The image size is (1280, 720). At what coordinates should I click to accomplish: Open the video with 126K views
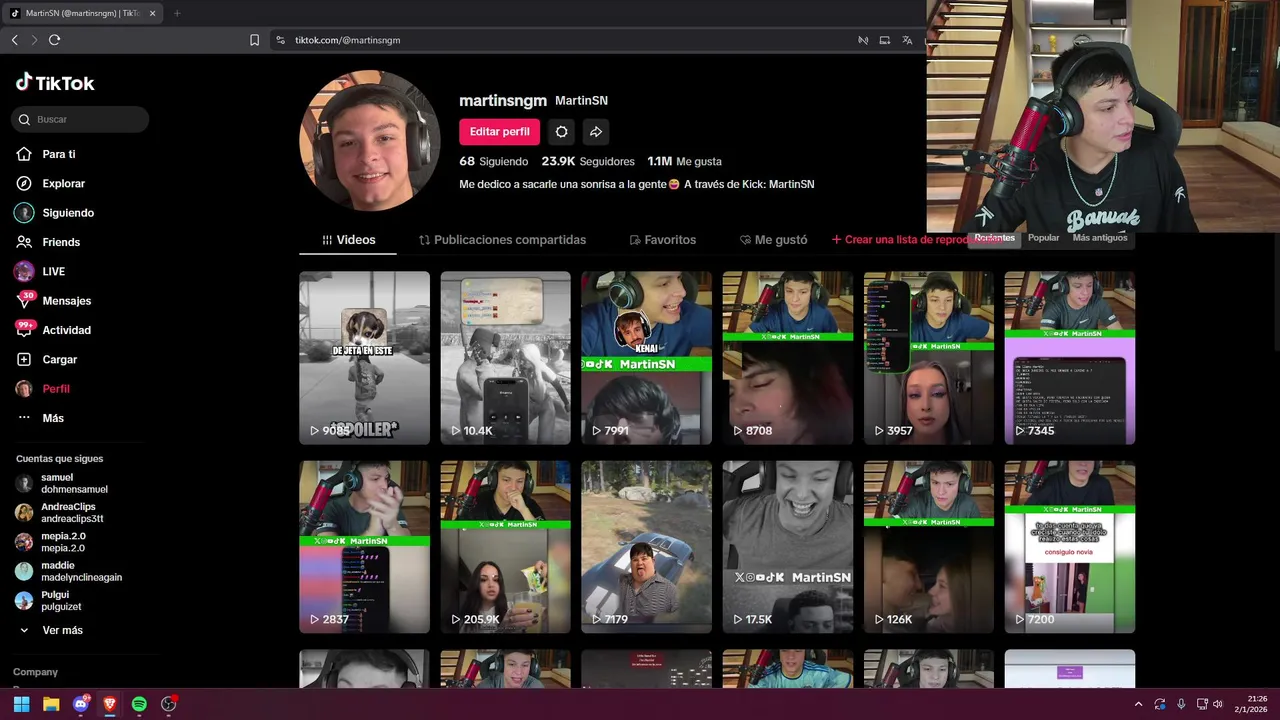point(928,546)
